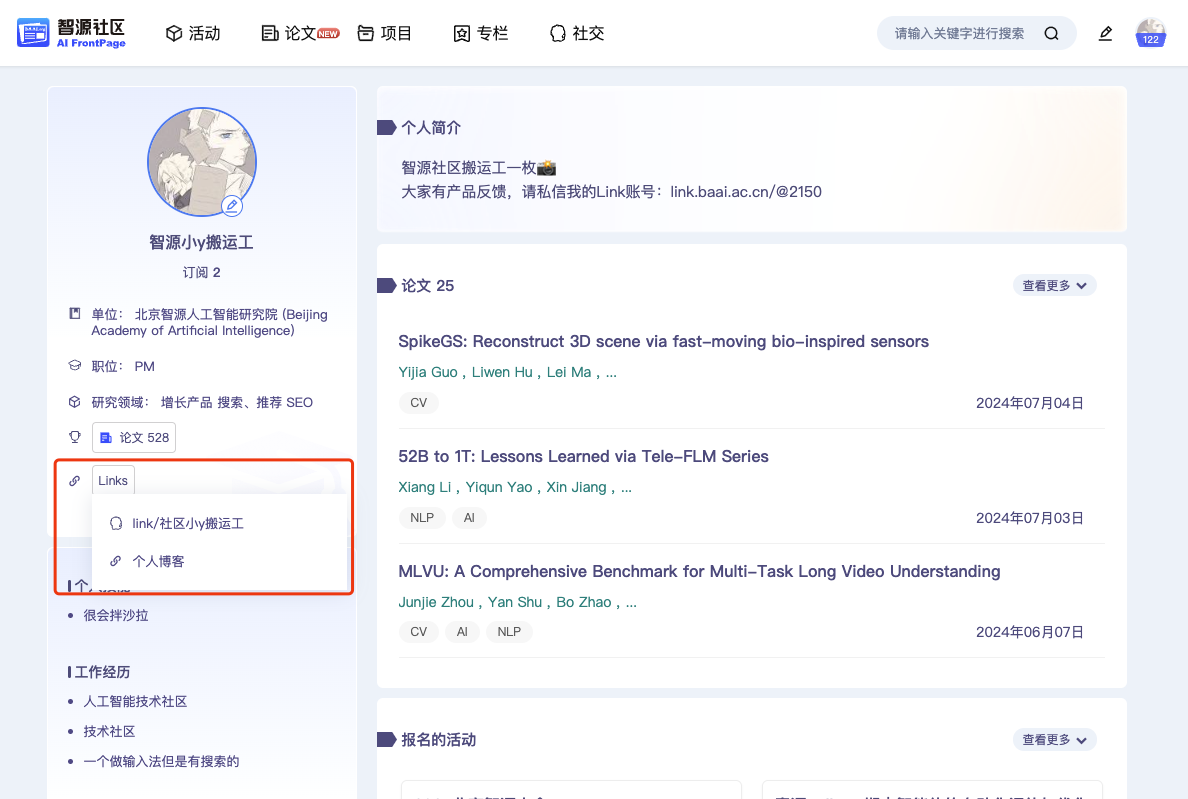
Task: Go to the 项目 navigation item
Action: pos(385,33)
